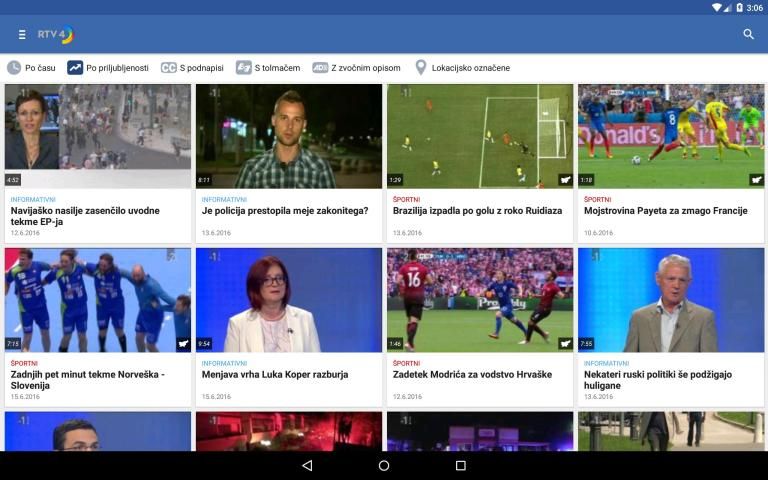Click the sign language interpreter icon
Image resolution: width=768 pixels, height=480 pixels.
pos(243,68)
